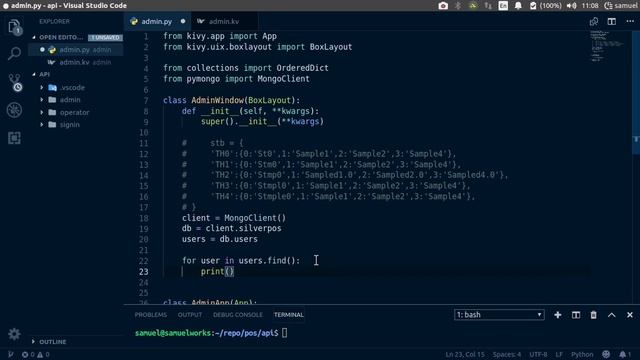Switch to the Problems panel tab

(x=151, y=315)
